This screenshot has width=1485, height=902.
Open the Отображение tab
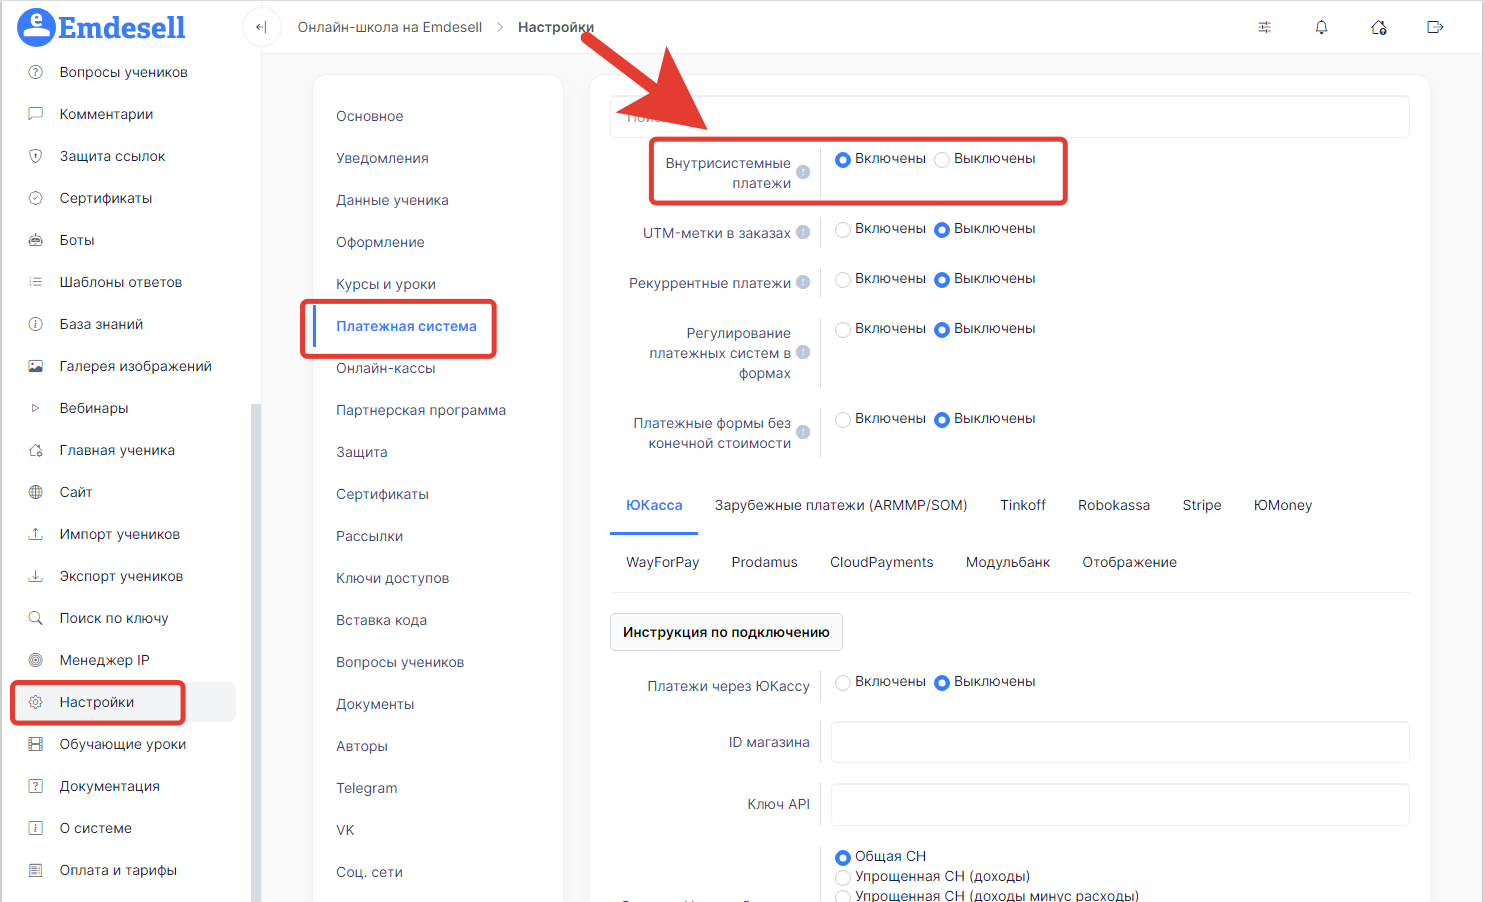coord(1130,562)
